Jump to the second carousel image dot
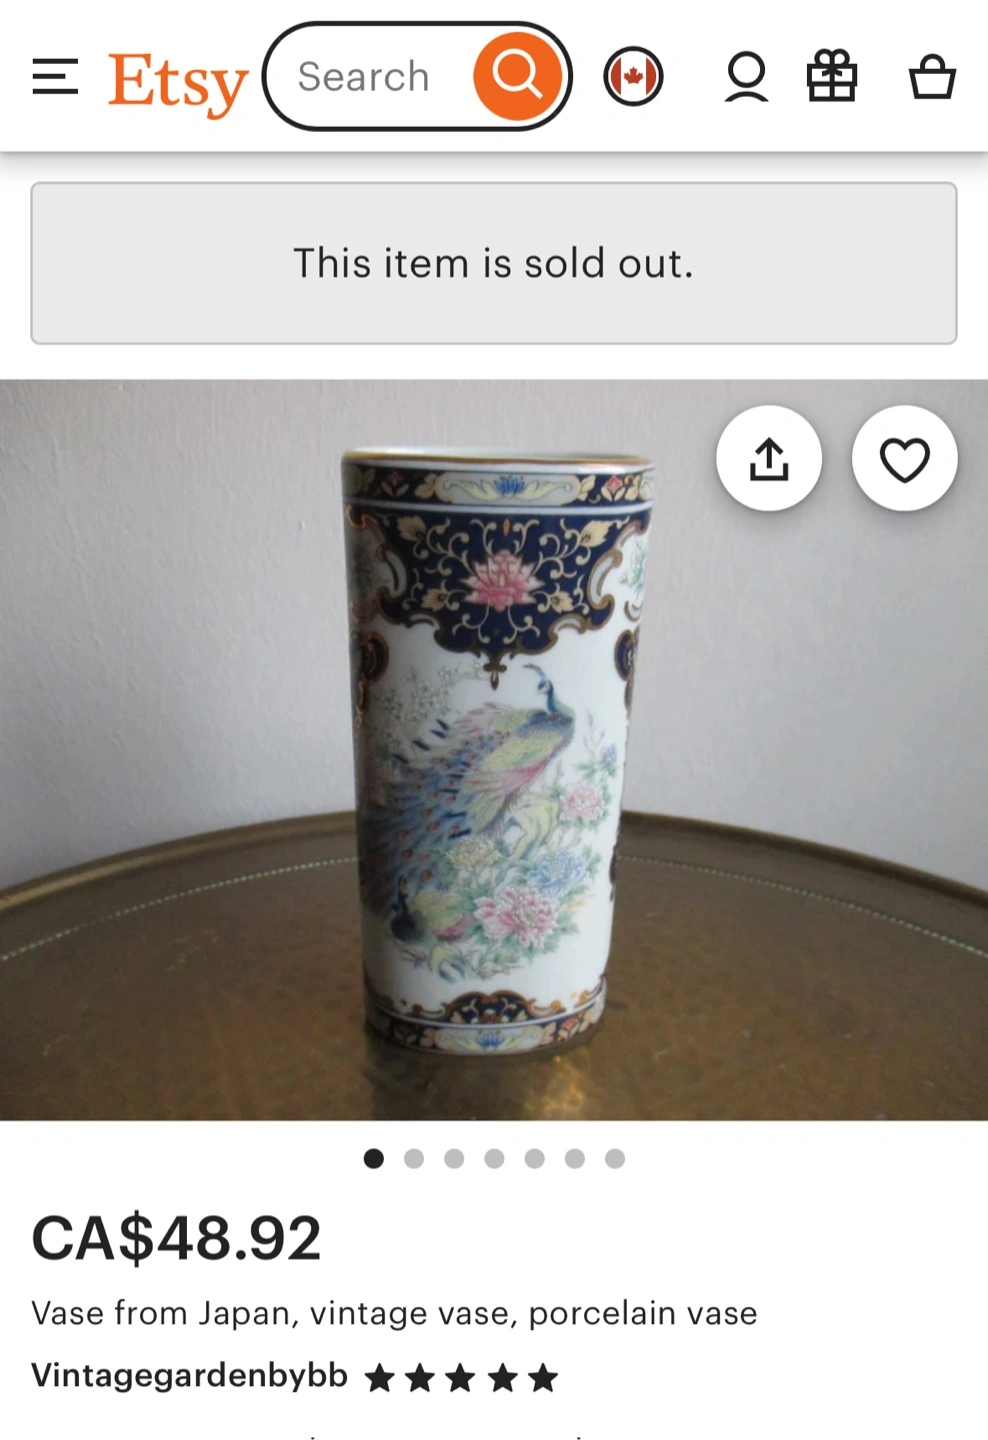The height and width of the screenshot is (1440, 988). pyautogui.click(x=414, y=1158)
